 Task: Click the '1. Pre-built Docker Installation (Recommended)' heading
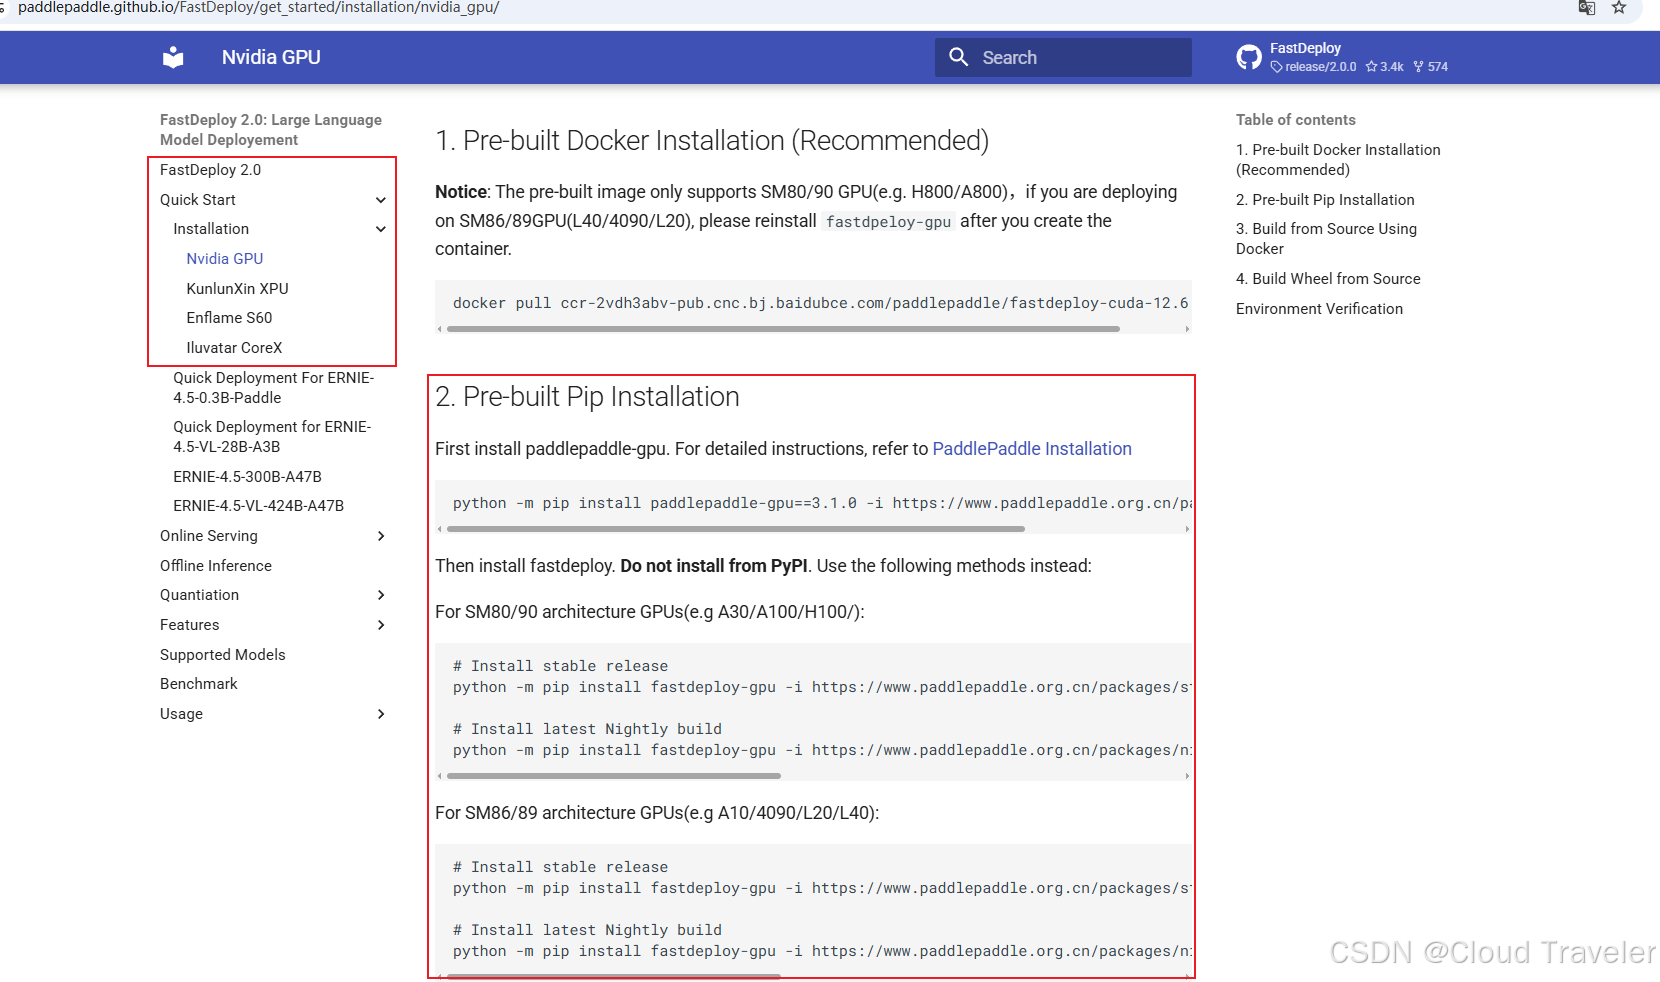point(712,141)
